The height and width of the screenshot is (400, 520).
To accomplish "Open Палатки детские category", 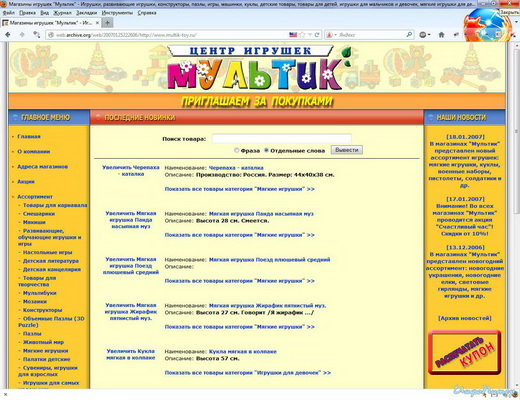I will 46,359.
